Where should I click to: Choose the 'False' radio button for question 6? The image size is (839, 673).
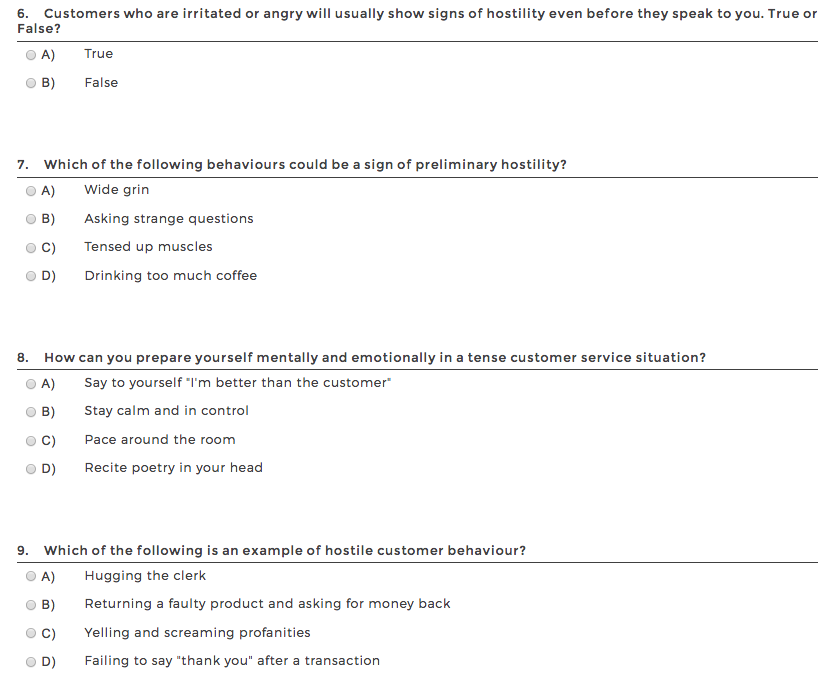pyautogui.click(x=31, y=83)
